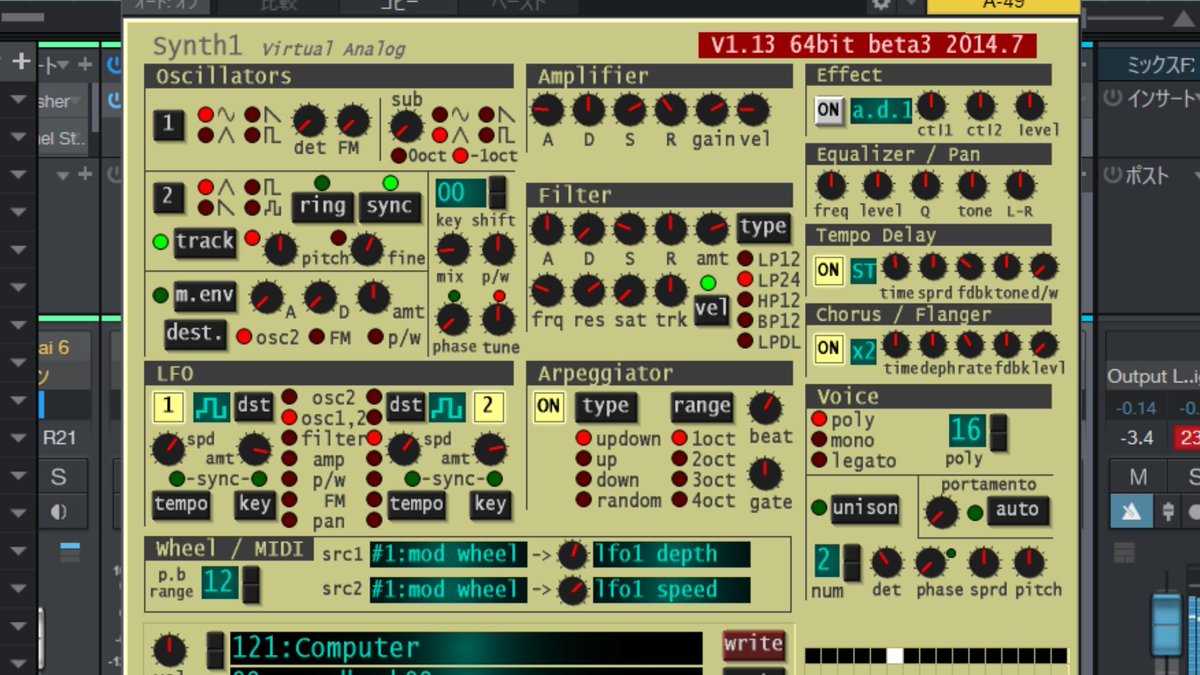Toggle the filter vel button
The image size is (1200, 675).
click(x=711, y=309)
